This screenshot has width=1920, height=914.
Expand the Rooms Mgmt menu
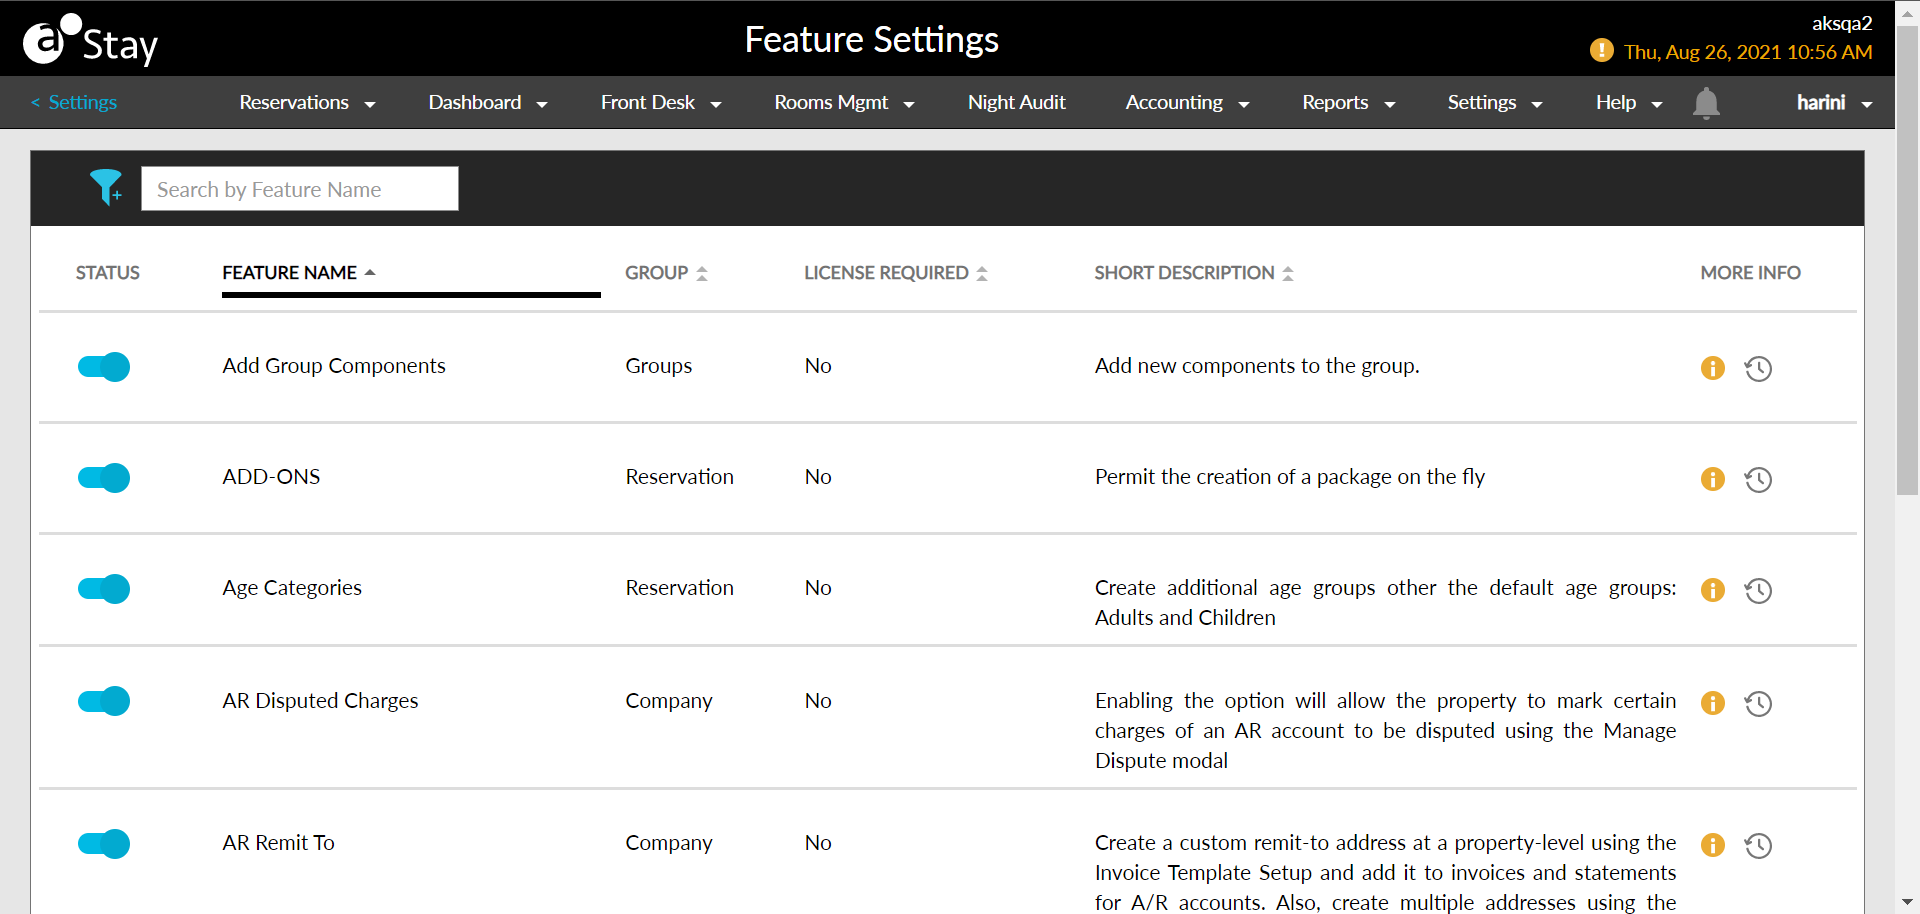843,102
